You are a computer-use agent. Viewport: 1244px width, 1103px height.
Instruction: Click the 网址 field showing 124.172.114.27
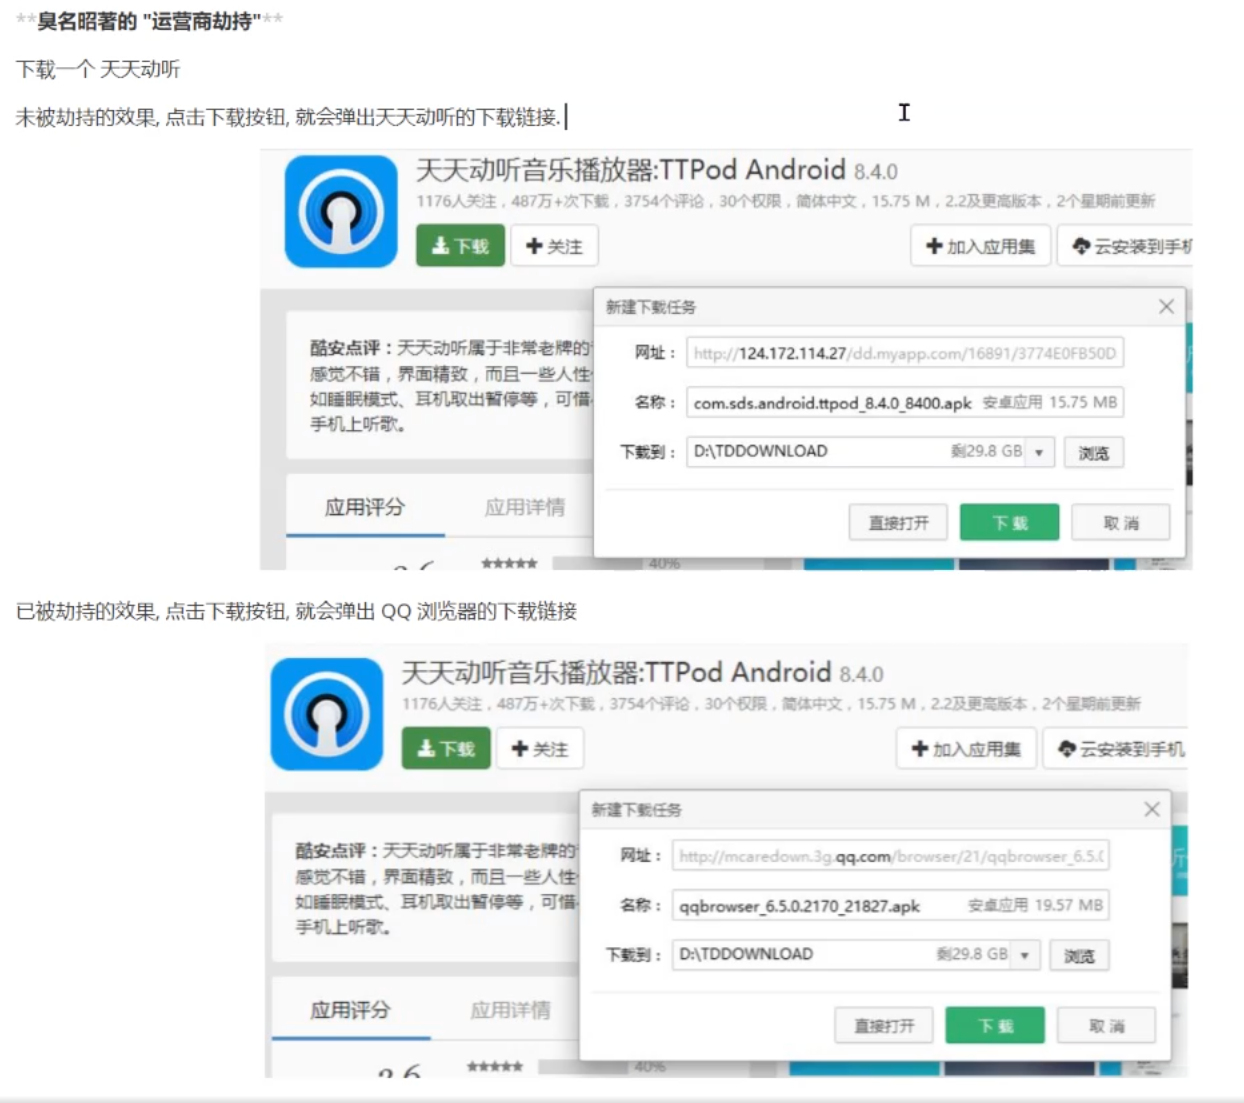click(905, 353)
